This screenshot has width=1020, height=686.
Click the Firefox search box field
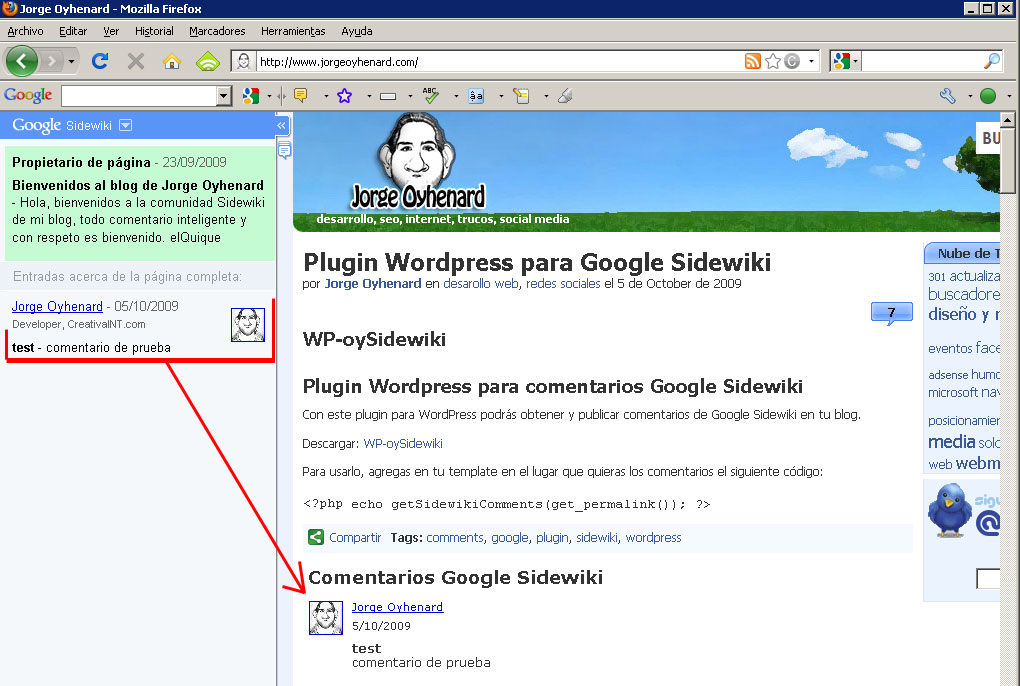[920, 61]
